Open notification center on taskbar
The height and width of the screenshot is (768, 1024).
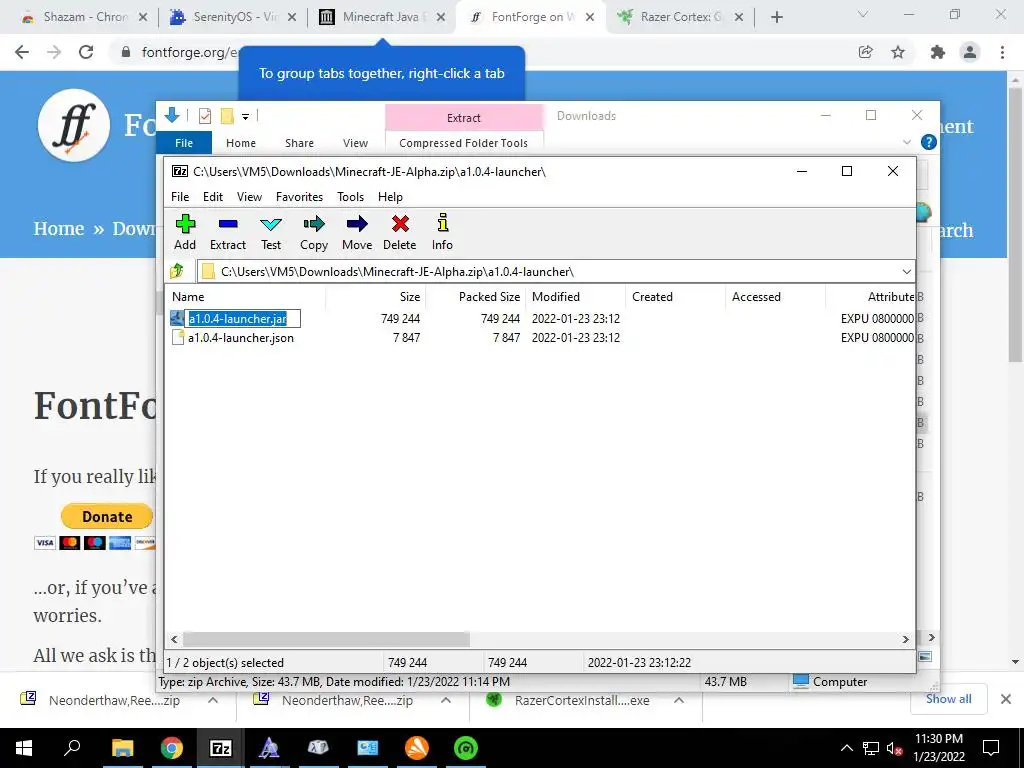(x=991, y=748)
